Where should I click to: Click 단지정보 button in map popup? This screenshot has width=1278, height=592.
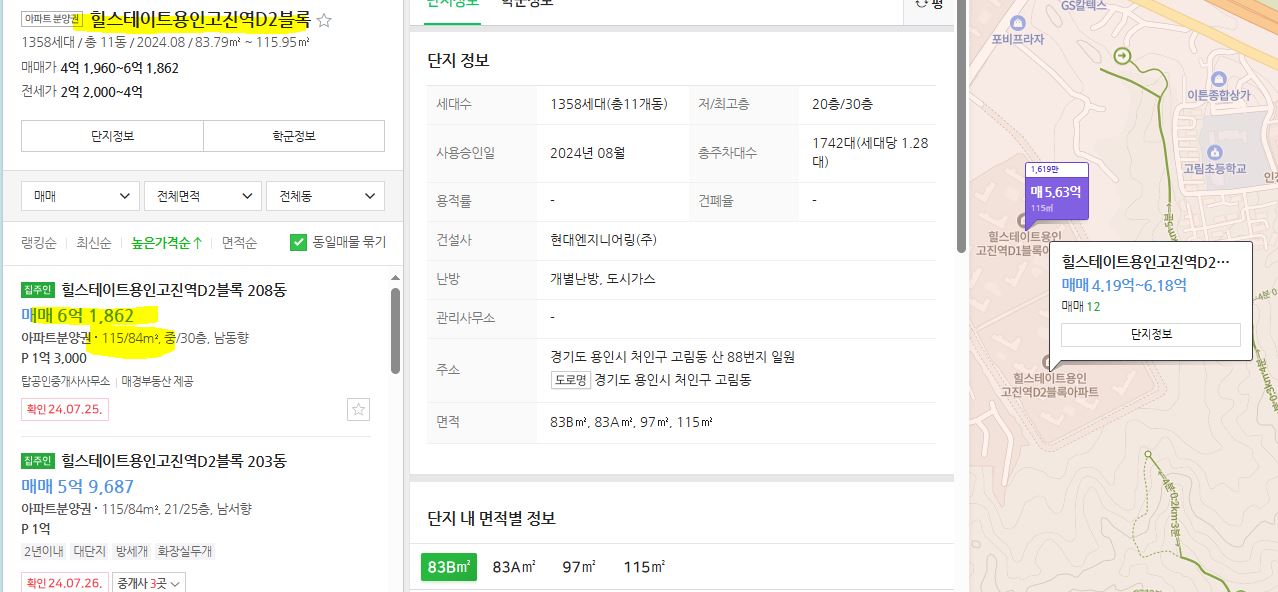pyautogui.click(x=1151, y=335)
